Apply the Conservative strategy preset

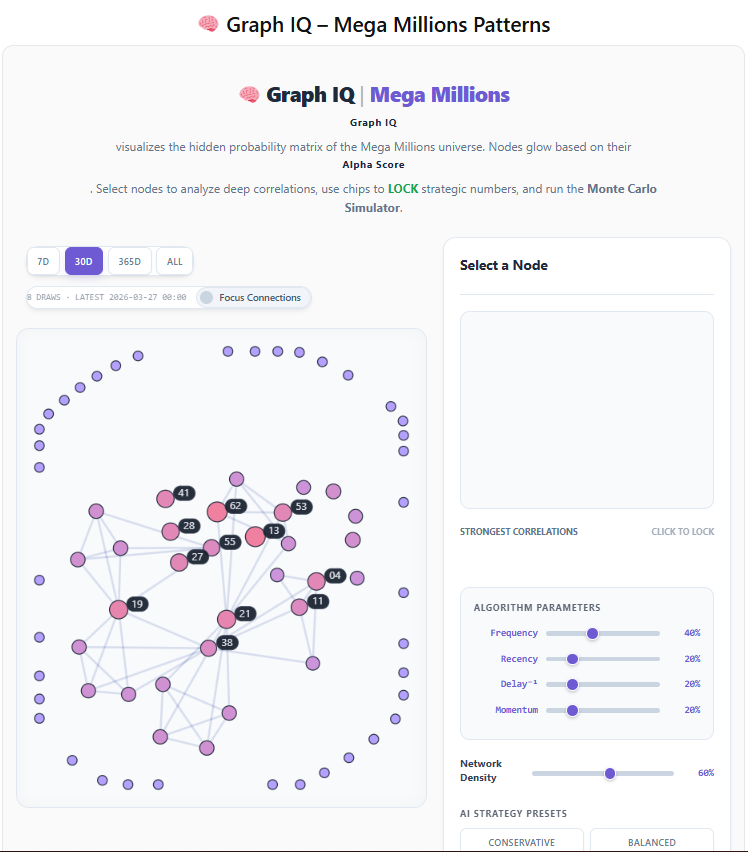tap(522, 842)
